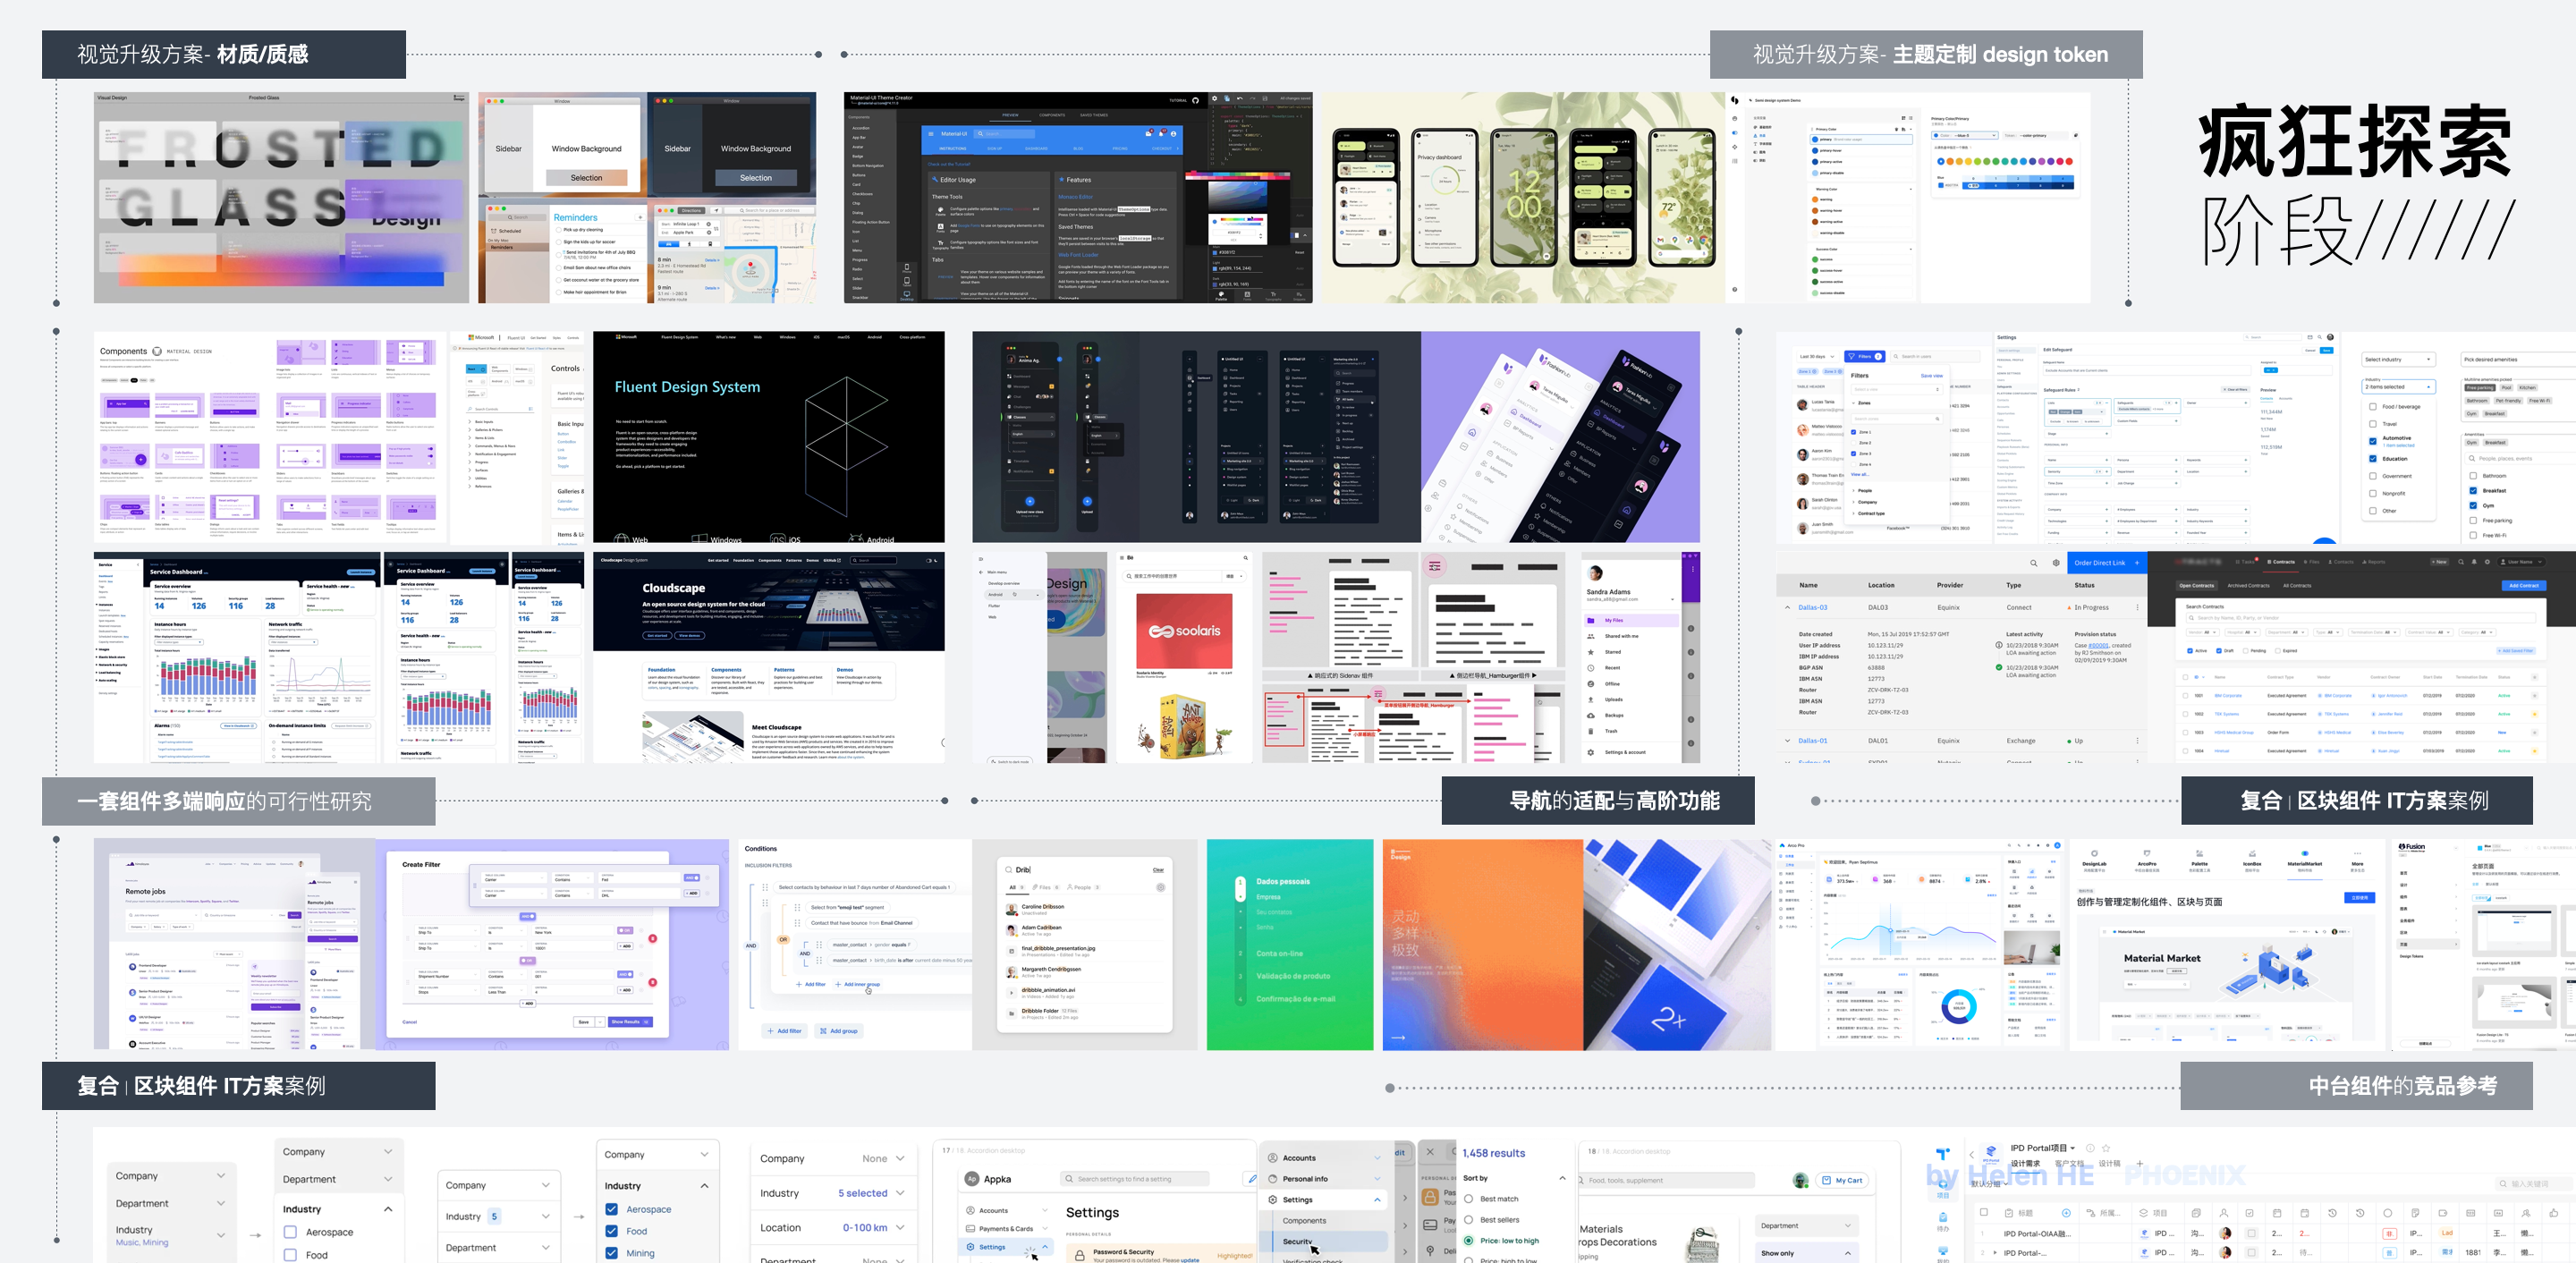
Task: Click the Offline icon in Sandra Adams drawer
Action: [x=1591, y=684]
